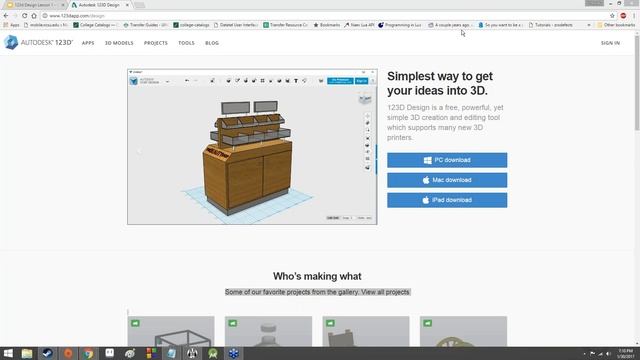Click the browser home icon
The image size is (640, 360).
34,16
